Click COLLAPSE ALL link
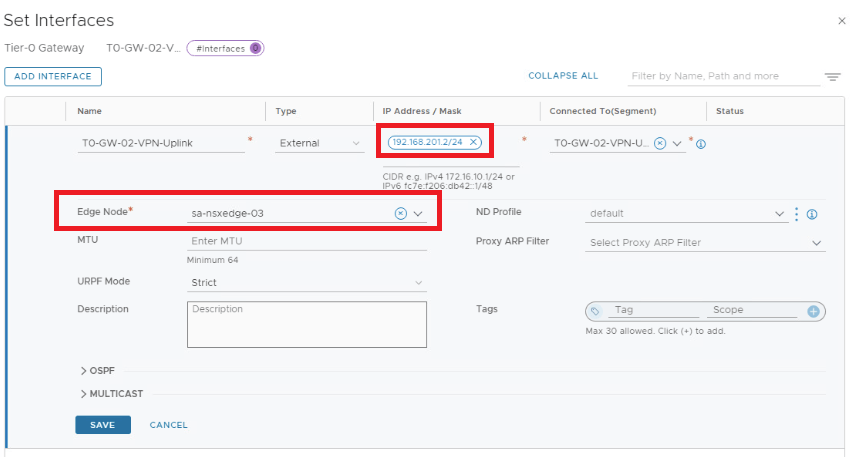Screen dimensions: 853x457 [x=563, y=76]
